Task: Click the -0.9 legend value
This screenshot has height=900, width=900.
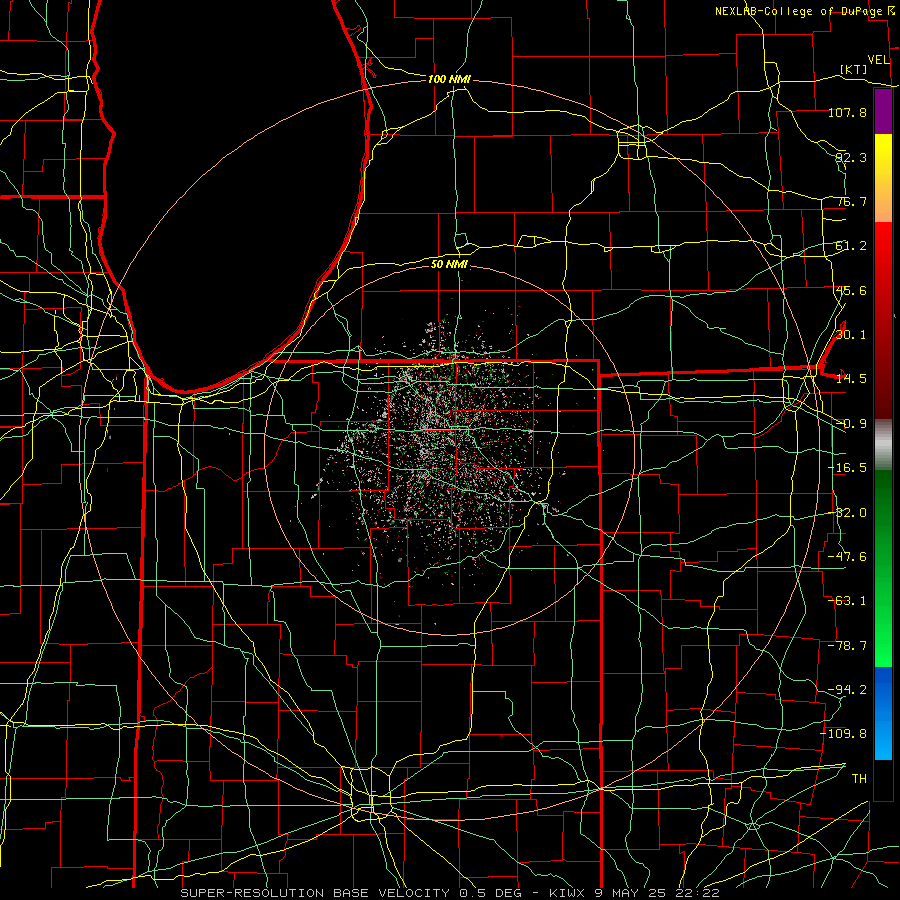Action: click(851, 424)
